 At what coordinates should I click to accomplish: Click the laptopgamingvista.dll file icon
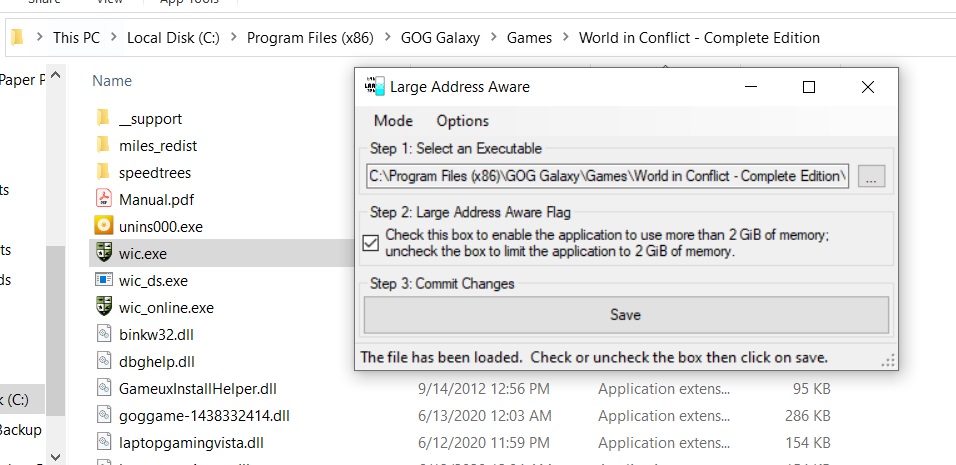[104, 442]
